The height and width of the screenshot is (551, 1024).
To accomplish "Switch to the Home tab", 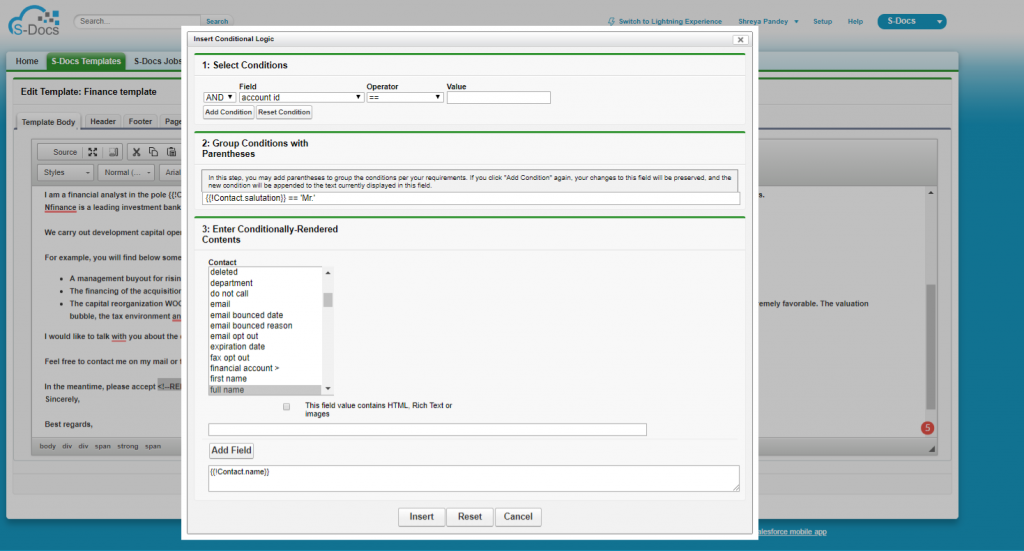I will point(27,61).
